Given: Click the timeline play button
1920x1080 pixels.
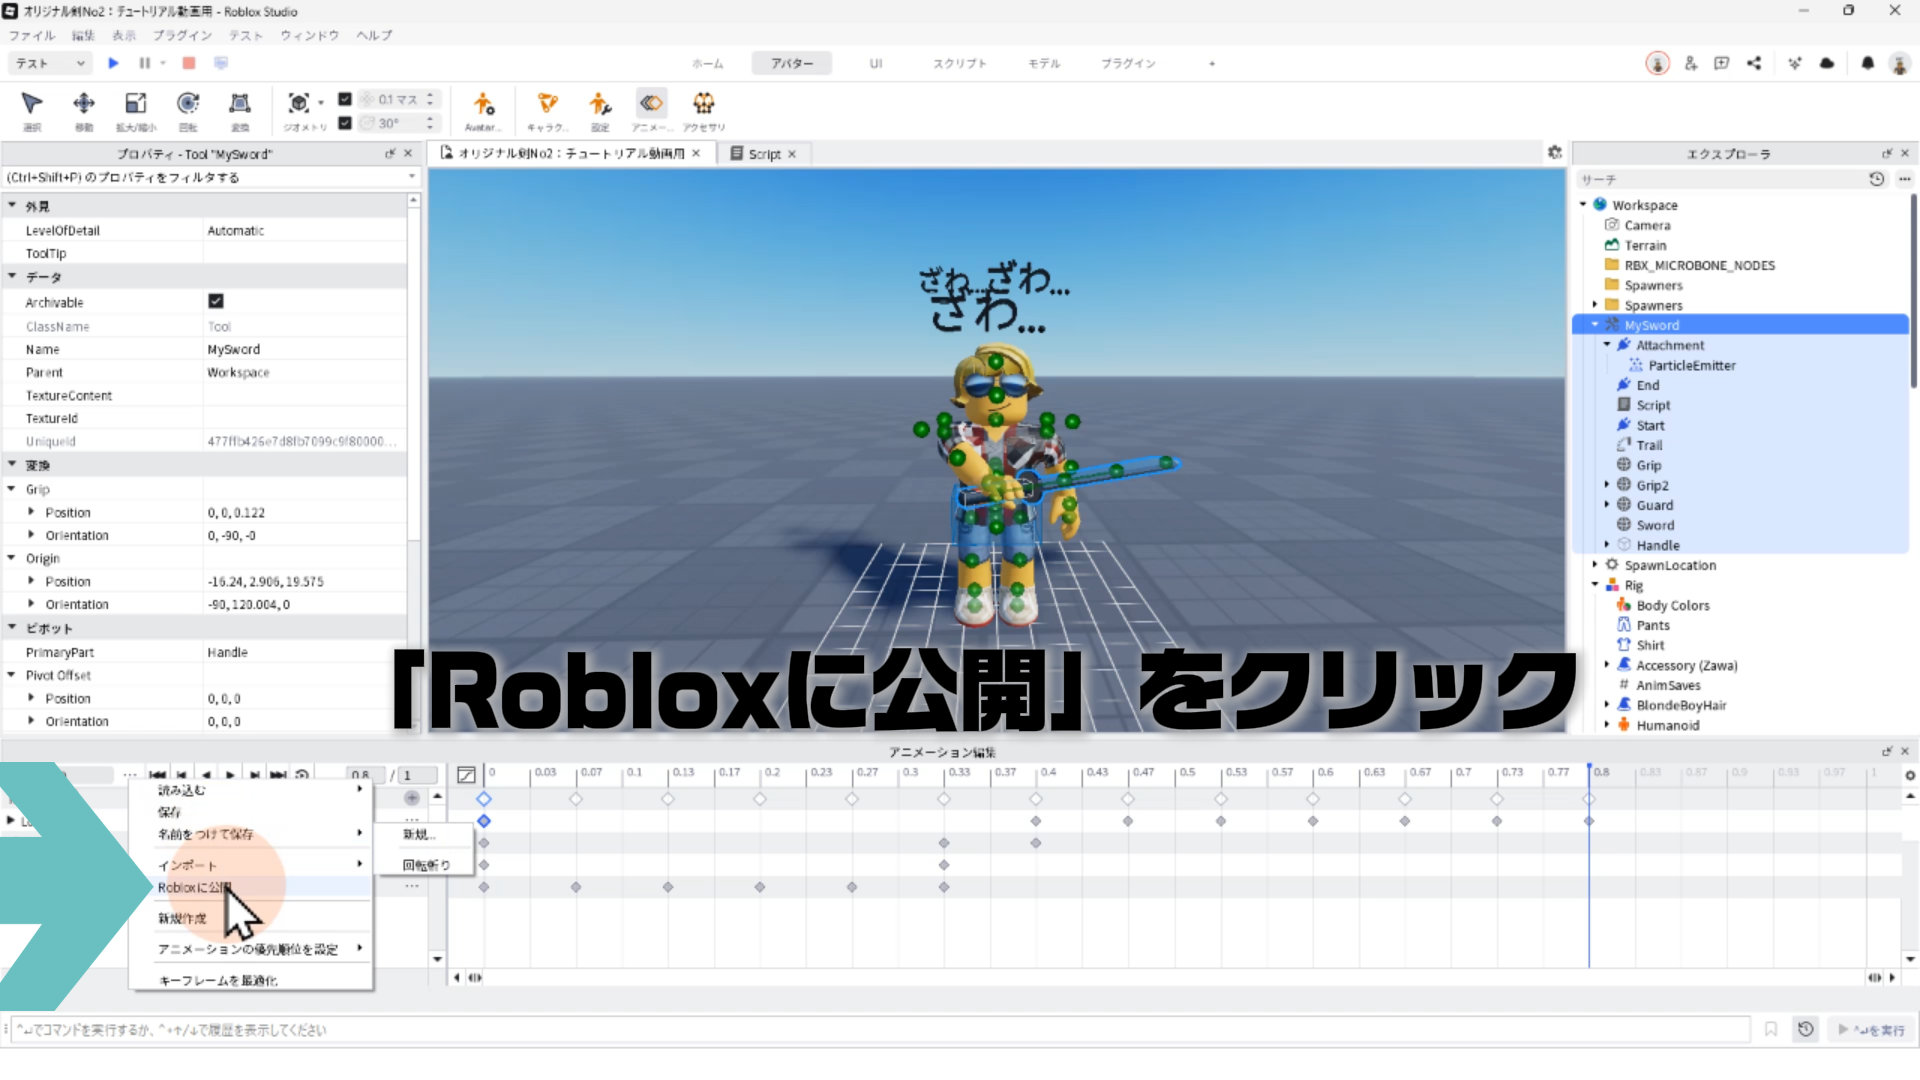Looking at the screenshot, I should click(230, 775).
